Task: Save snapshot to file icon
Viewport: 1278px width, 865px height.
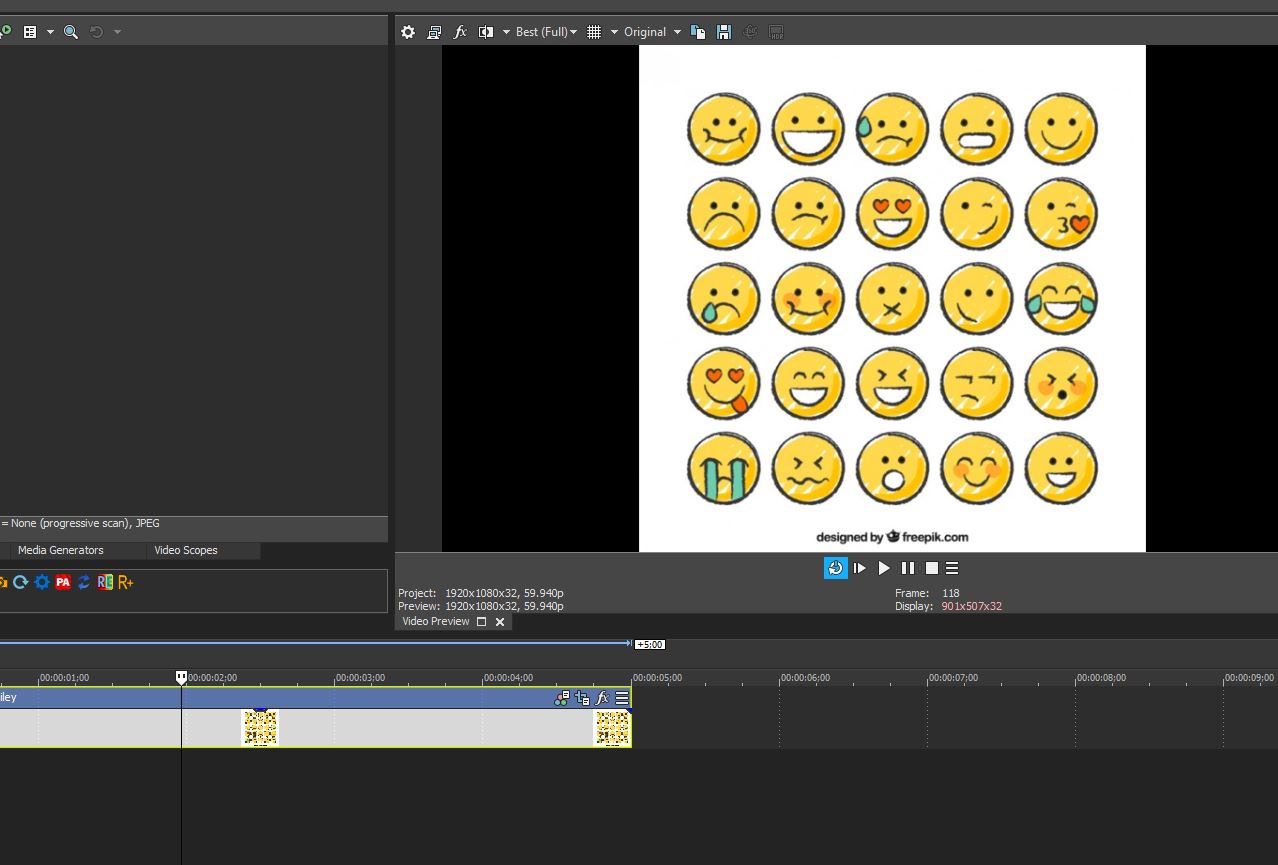Action: coord(724,32)
